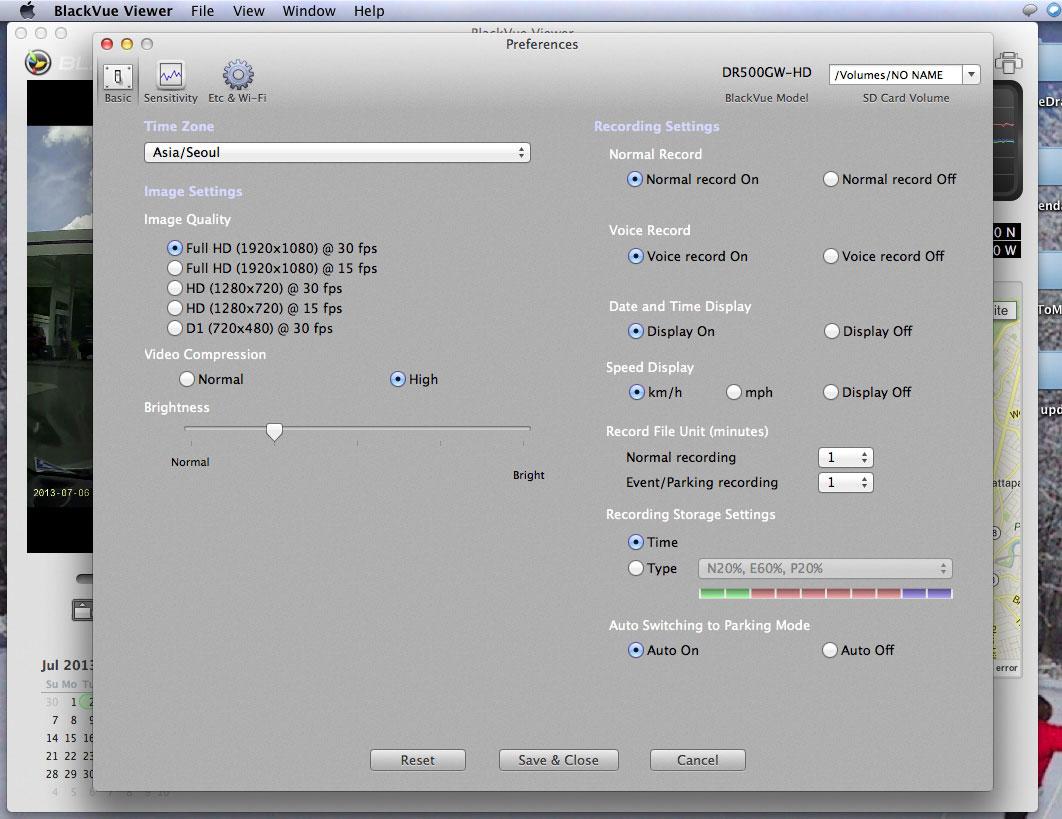
Task: Enable date and time Display On
Action: pos(635,331)
